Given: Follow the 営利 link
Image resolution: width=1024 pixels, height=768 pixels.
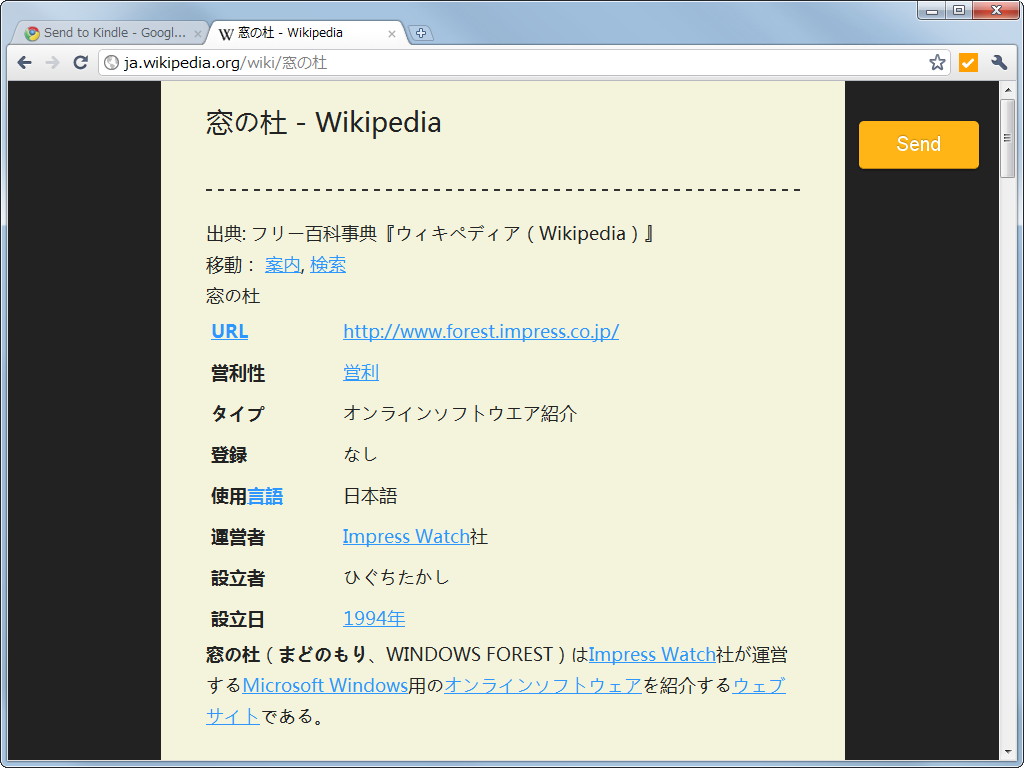Looking at the screenshot, I should (x=360, y=372).
